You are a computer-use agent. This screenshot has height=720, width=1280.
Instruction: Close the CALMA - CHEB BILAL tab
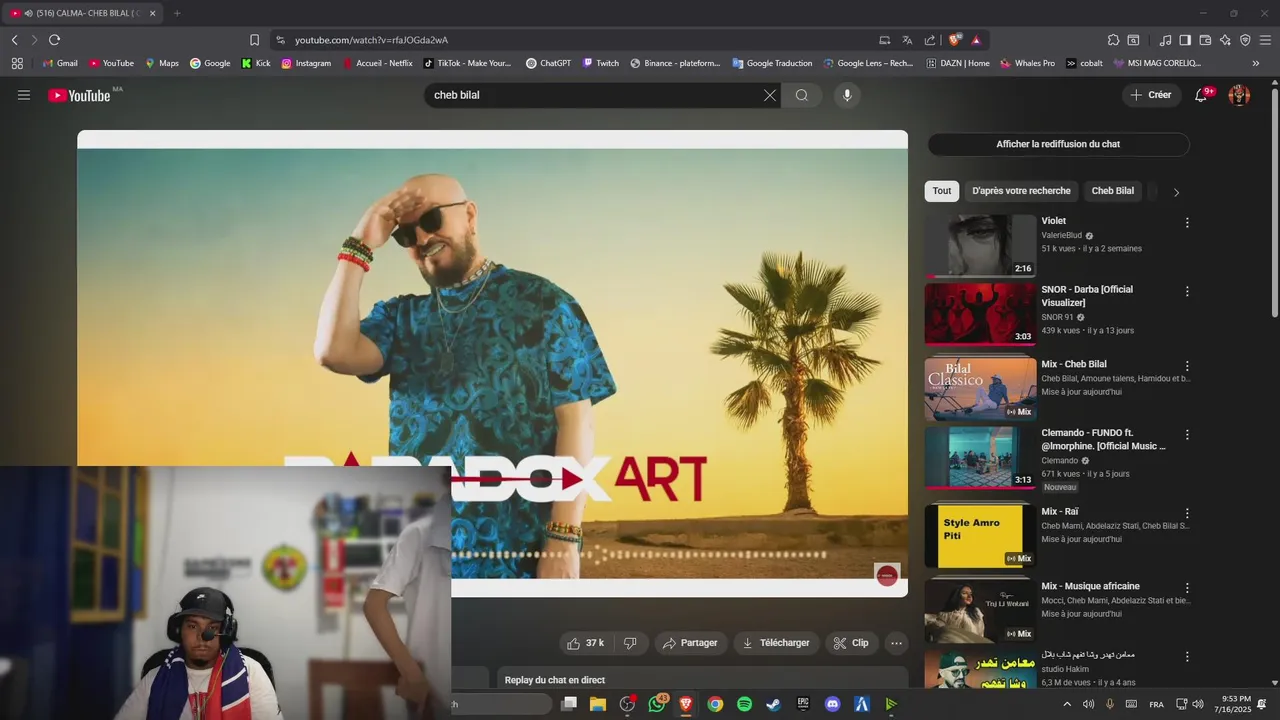[x=153, y=13]
